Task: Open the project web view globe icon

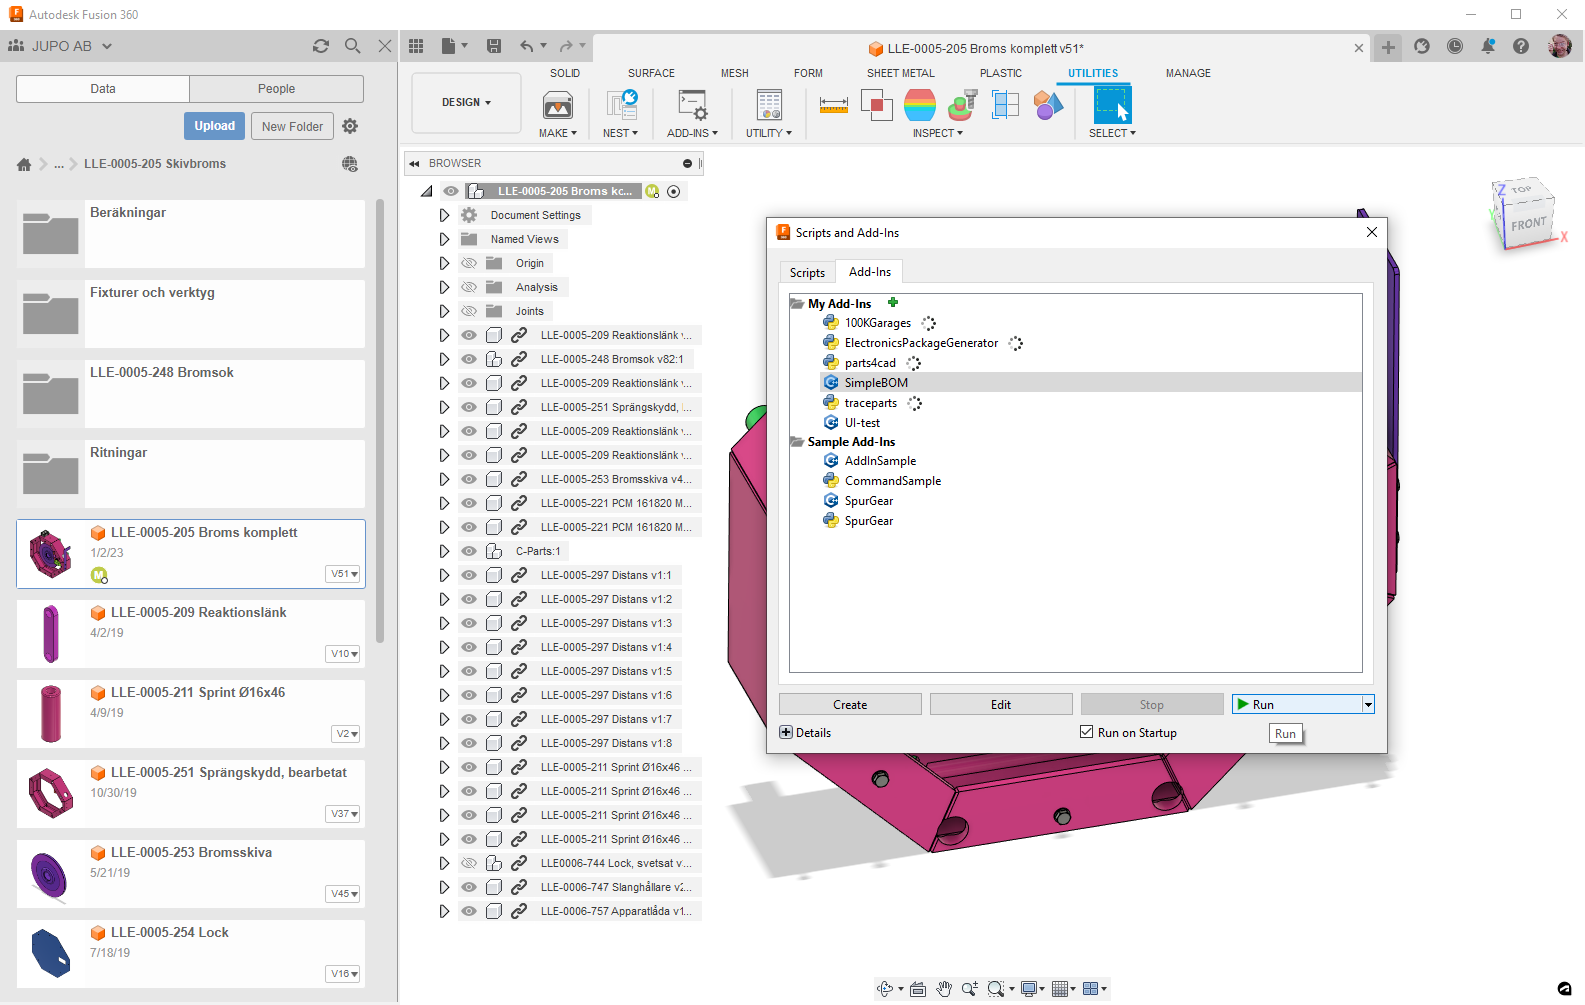Action: click(x=350, y=164)
